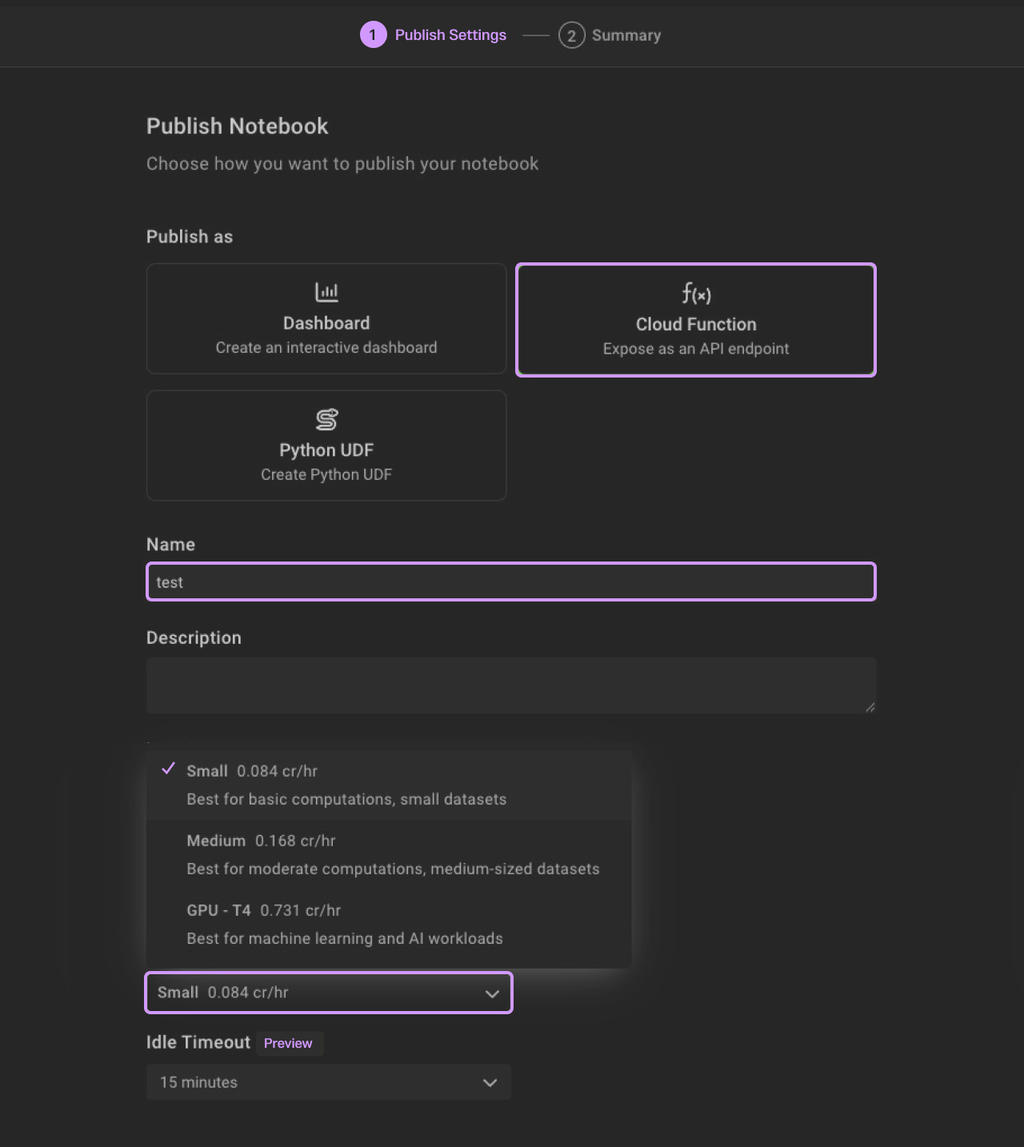Click the Python UDF snake icon
Viewport: 1024px width, 1147px height.
tap(326, 419)
